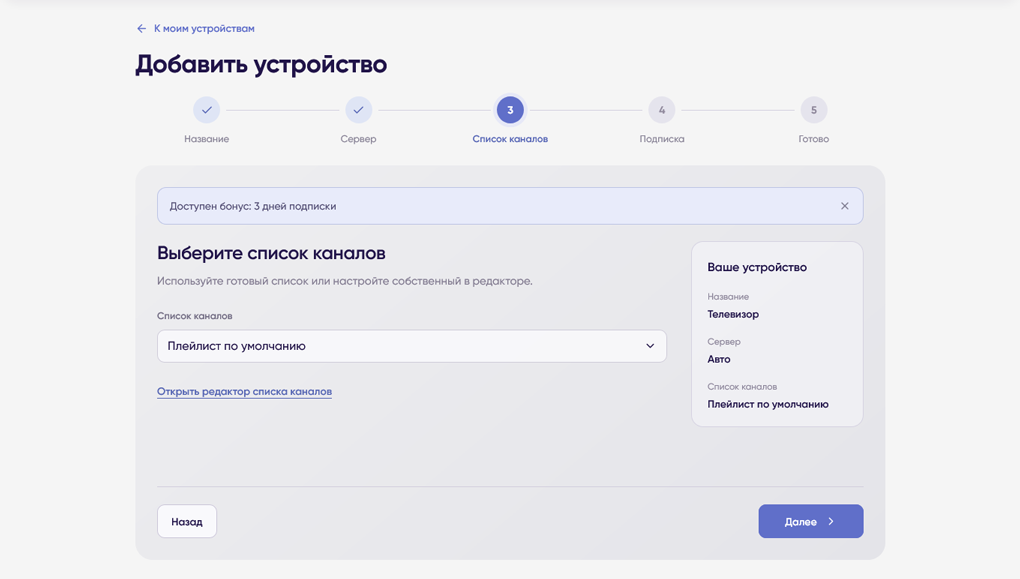Image resolution: width=1020 pixels, height=579 pixels.
Task: Click step 1 checkmark circle for Название
Action: pos(206,110)
